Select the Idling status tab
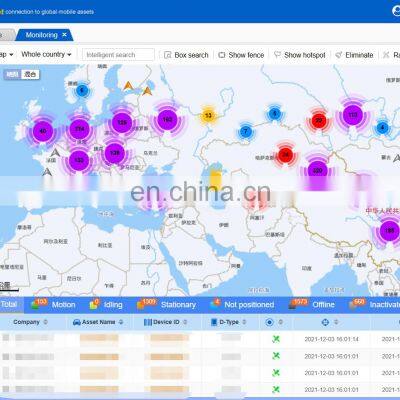The width and height of the screenshot is (400, 400). point(106,305)
